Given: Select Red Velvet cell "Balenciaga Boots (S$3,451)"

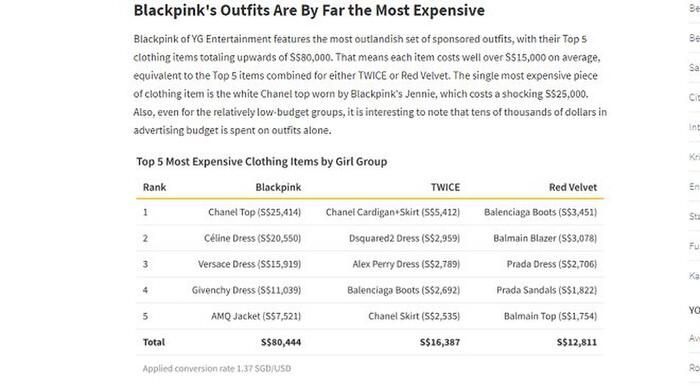Looking at the screenshot, I should pyautogui.click(x=540, y=212).
